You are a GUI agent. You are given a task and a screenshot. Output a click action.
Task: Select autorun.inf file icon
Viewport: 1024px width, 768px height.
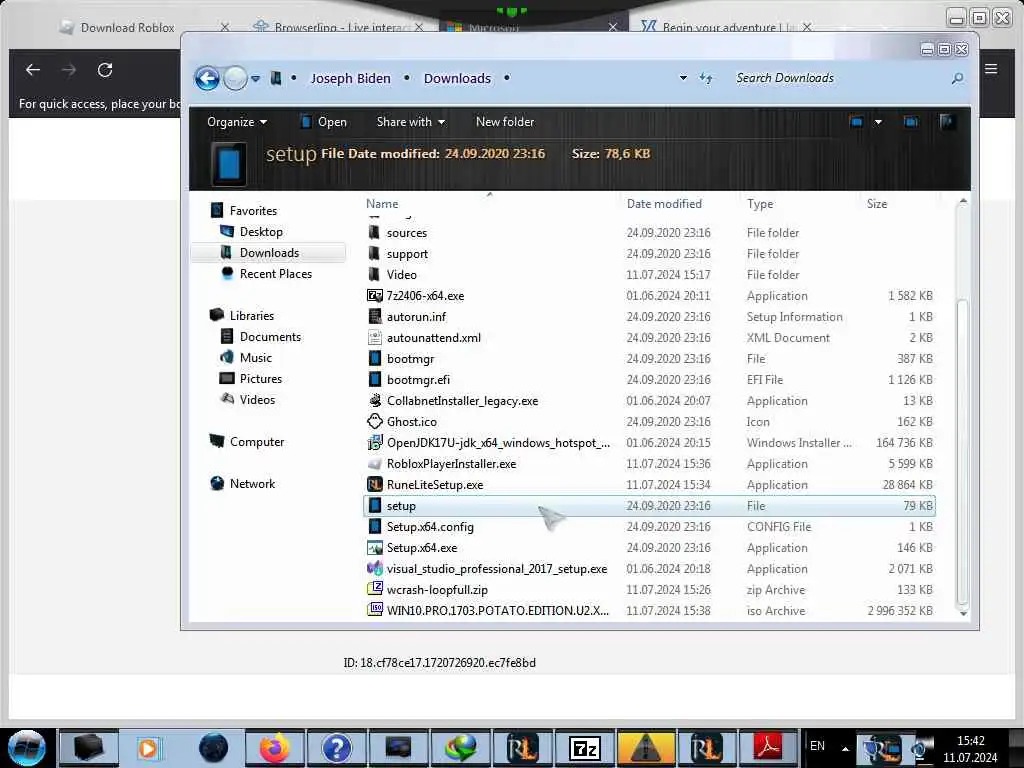(x=374, y=317)
